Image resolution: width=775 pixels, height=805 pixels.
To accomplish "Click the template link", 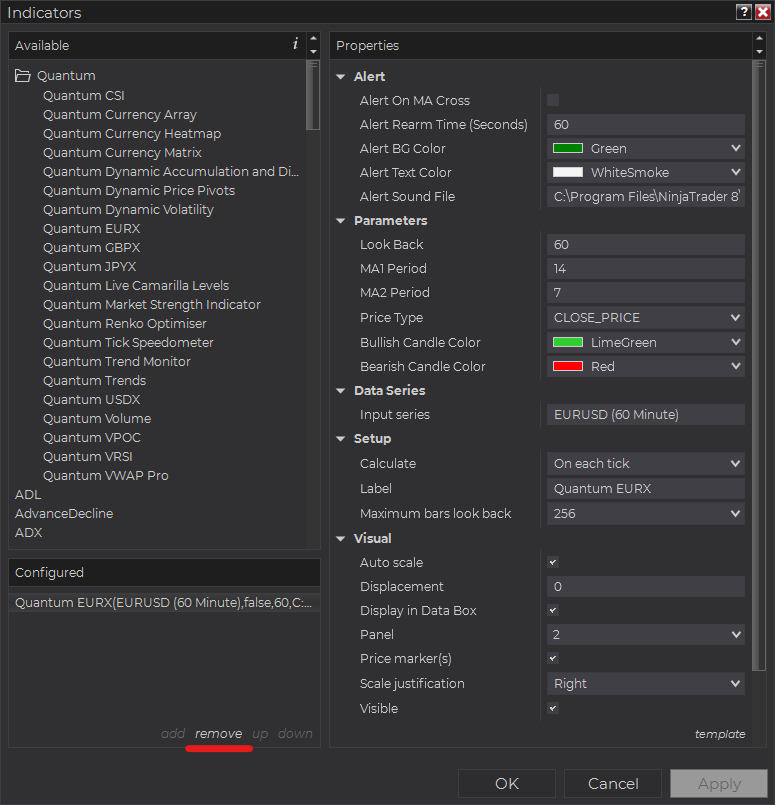I will [720, 734].
